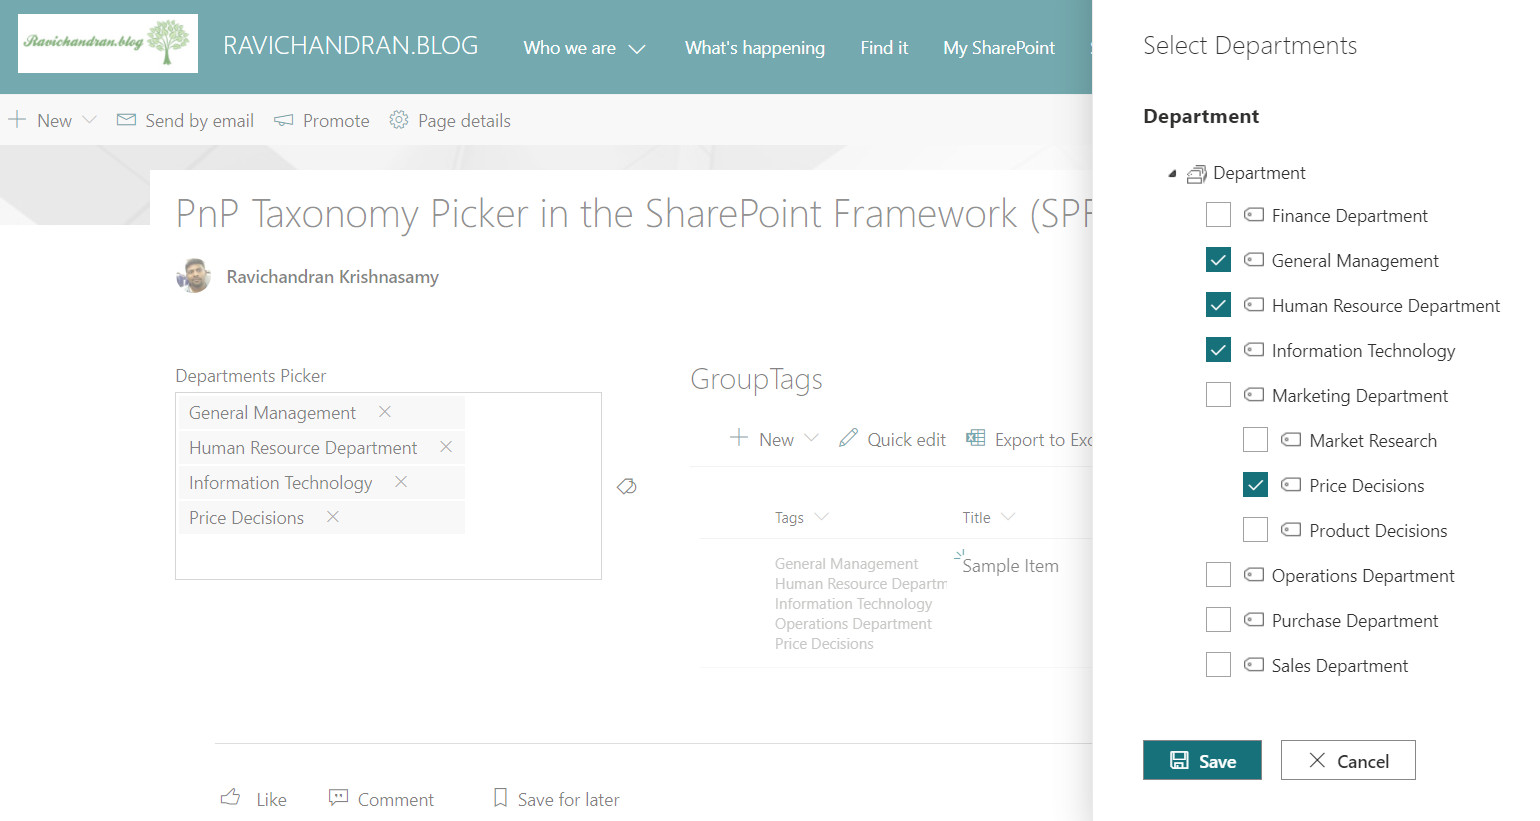Remove the Price Decisions tag

point(333,517)
